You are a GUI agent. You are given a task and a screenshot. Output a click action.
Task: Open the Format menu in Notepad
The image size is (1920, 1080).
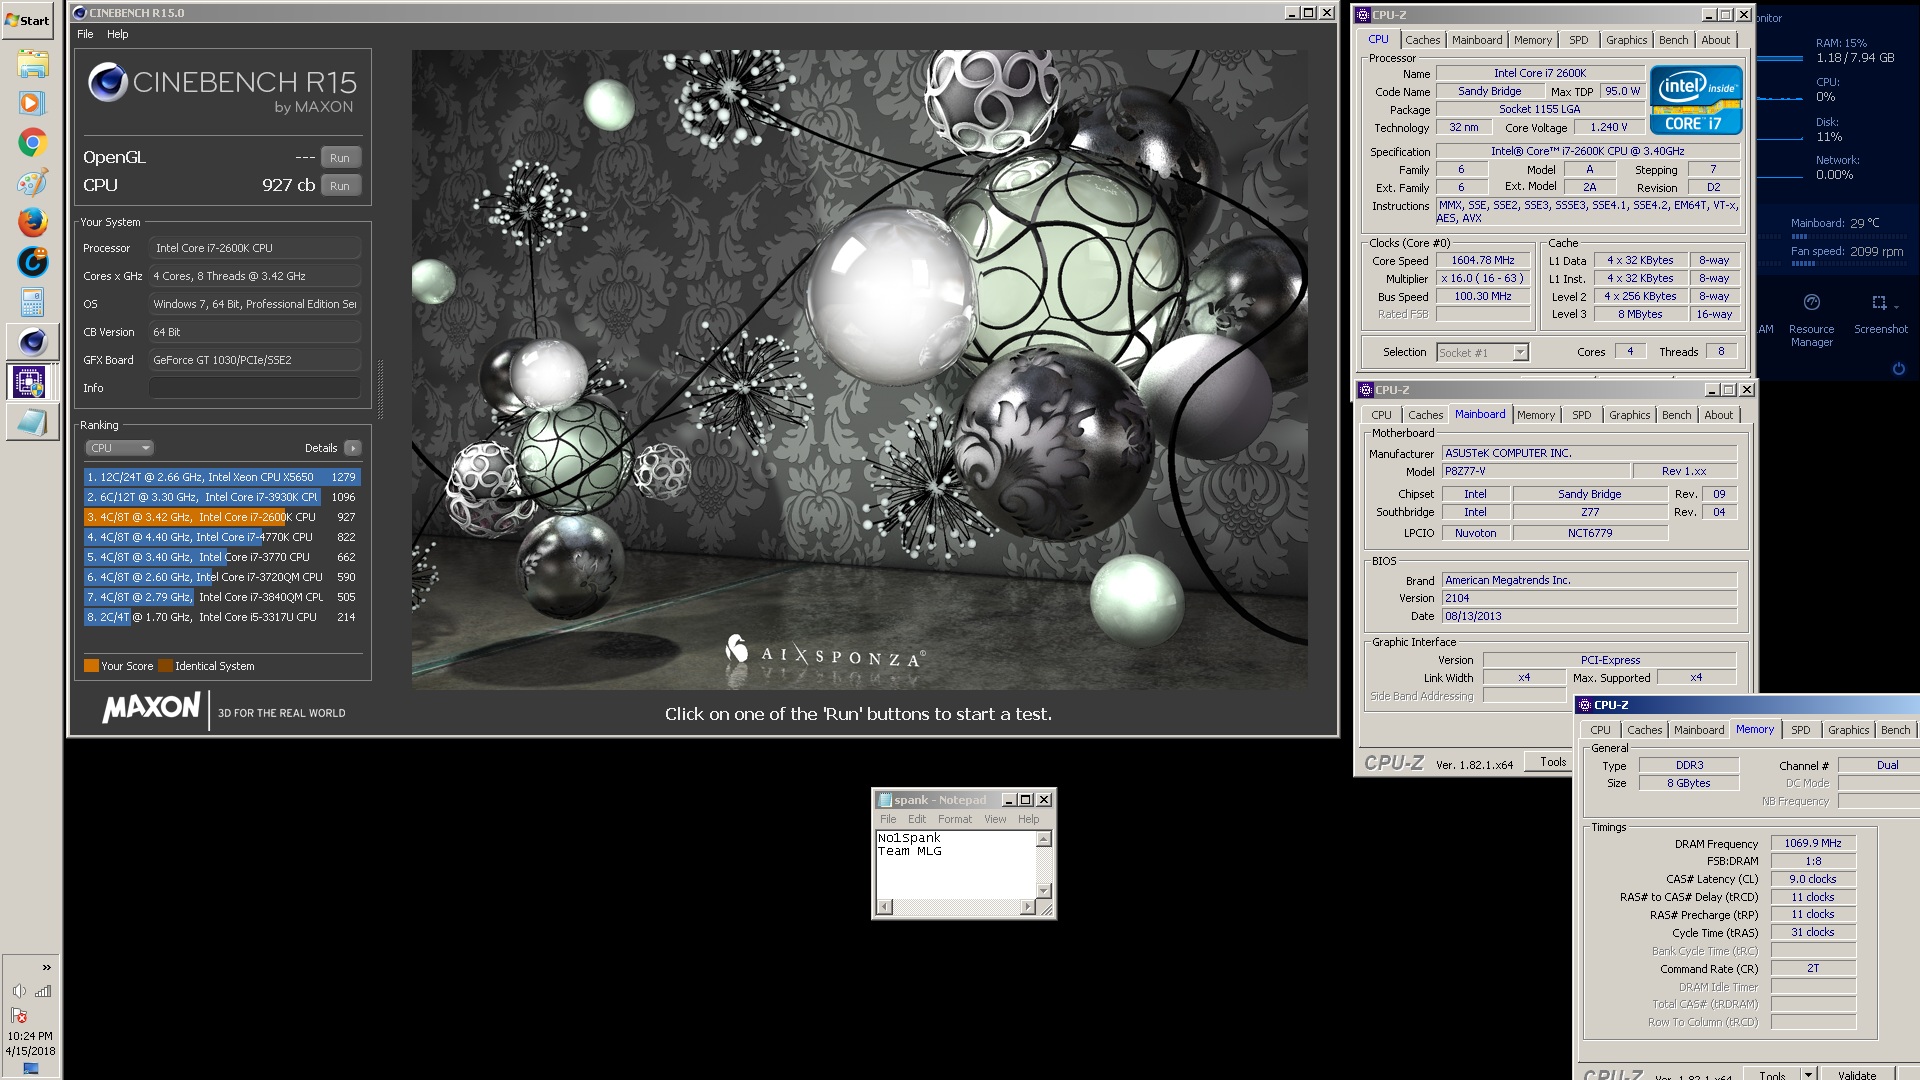954,819
